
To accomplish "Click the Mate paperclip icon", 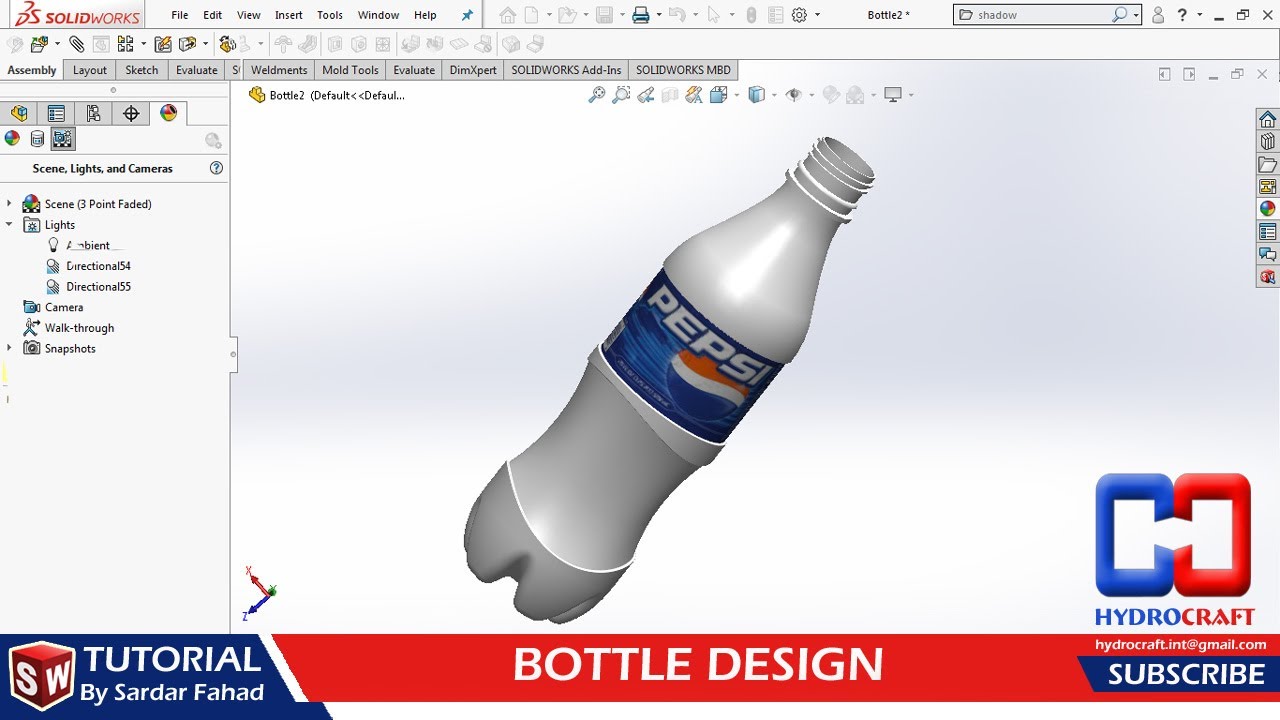I will tap(77, 44).
